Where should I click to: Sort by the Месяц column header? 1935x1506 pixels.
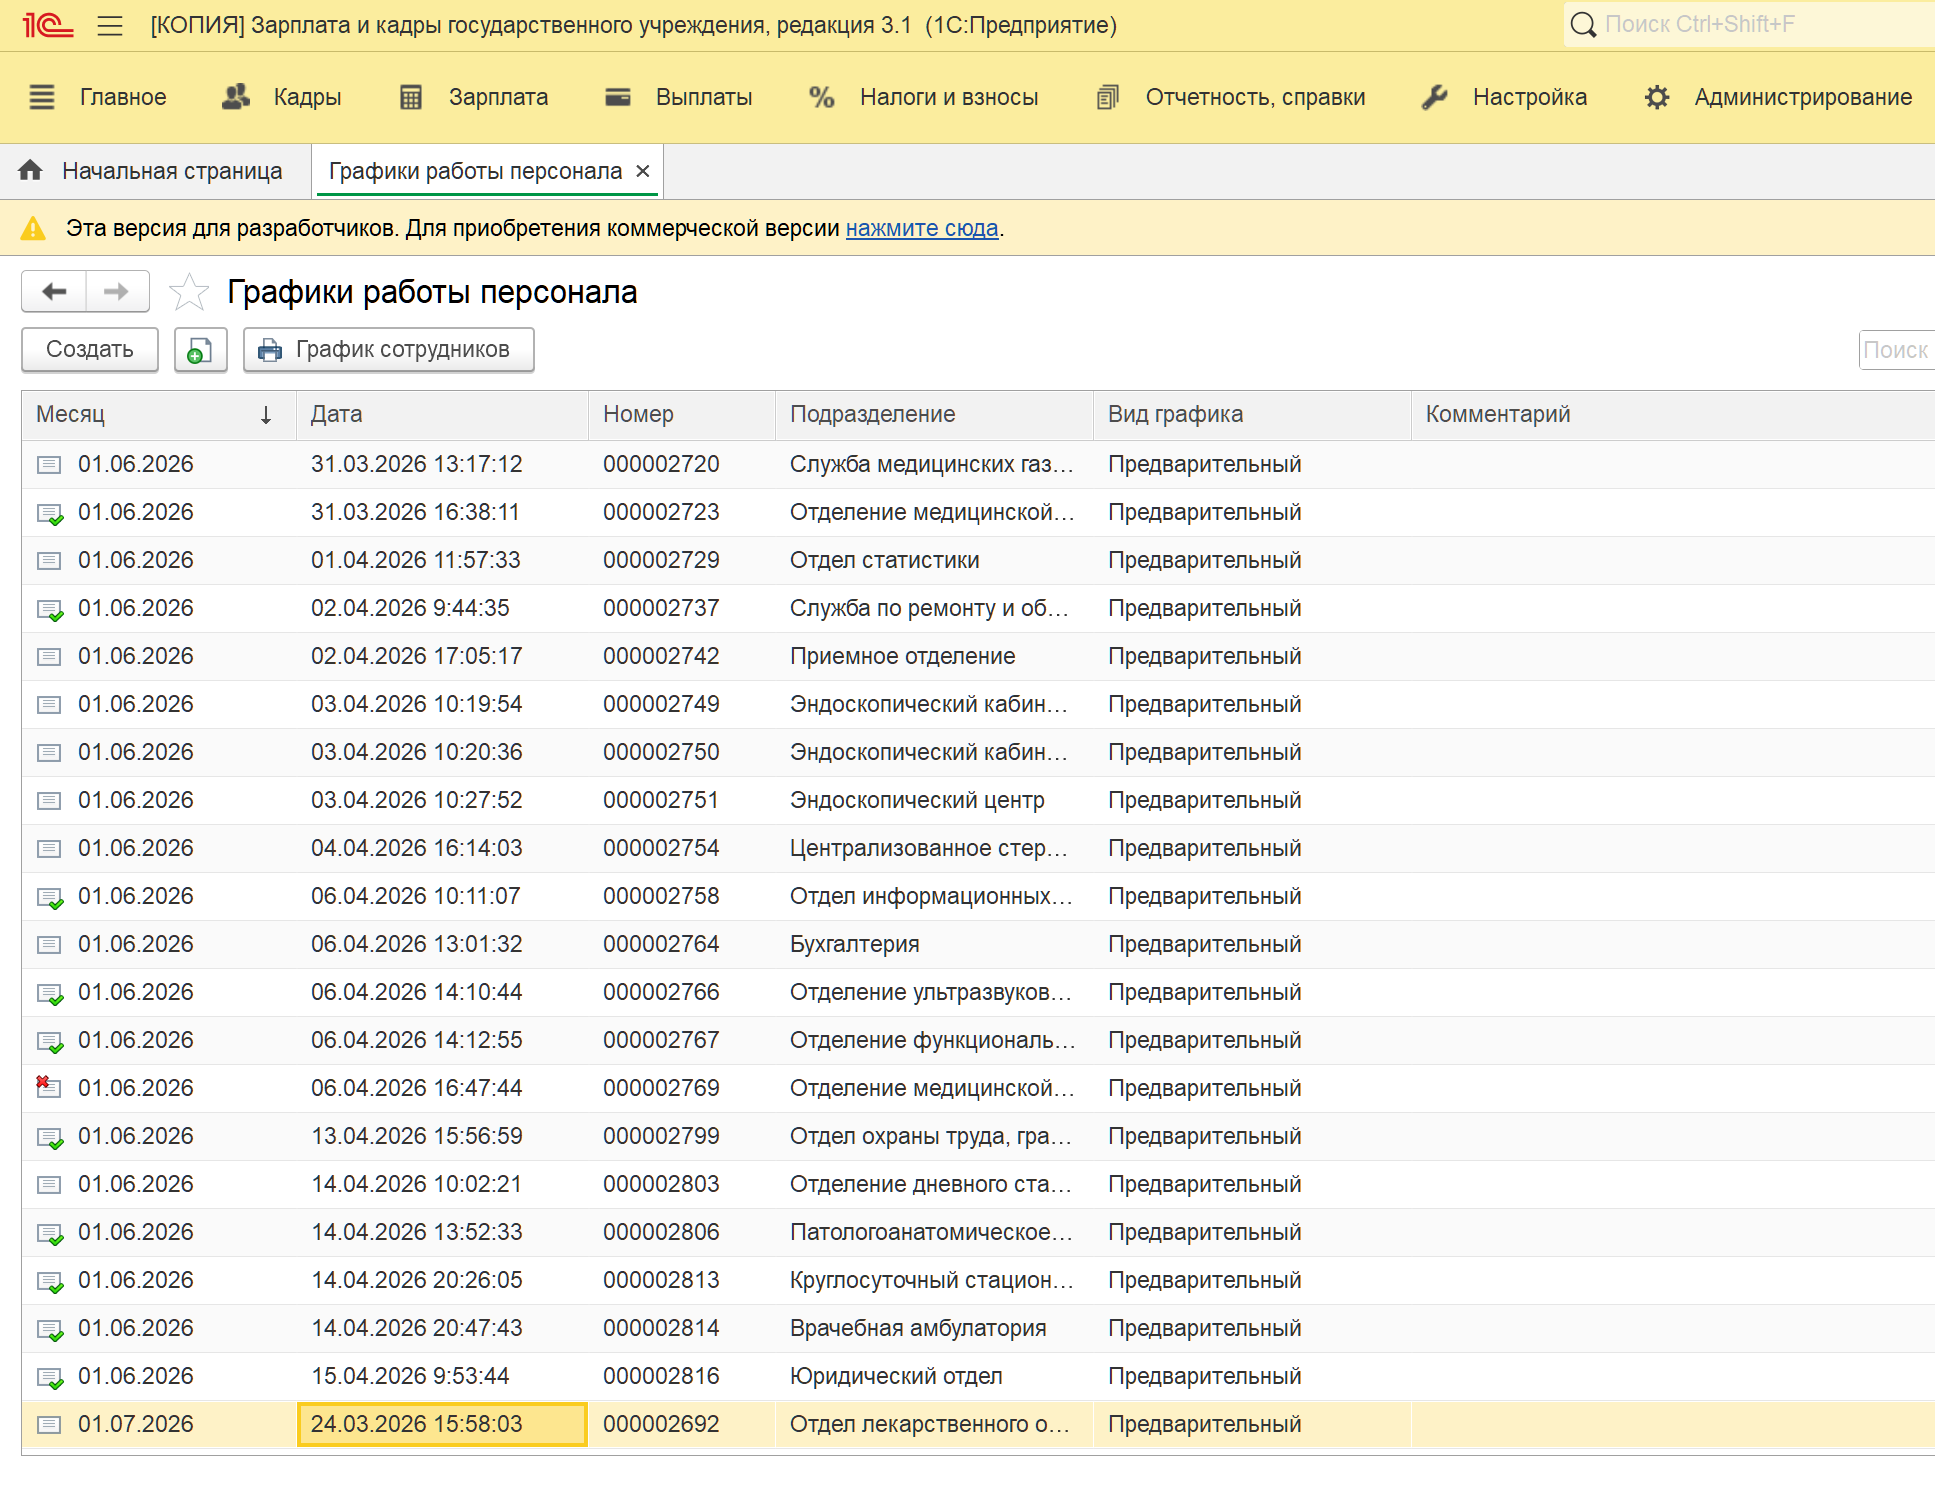point(158,414)
